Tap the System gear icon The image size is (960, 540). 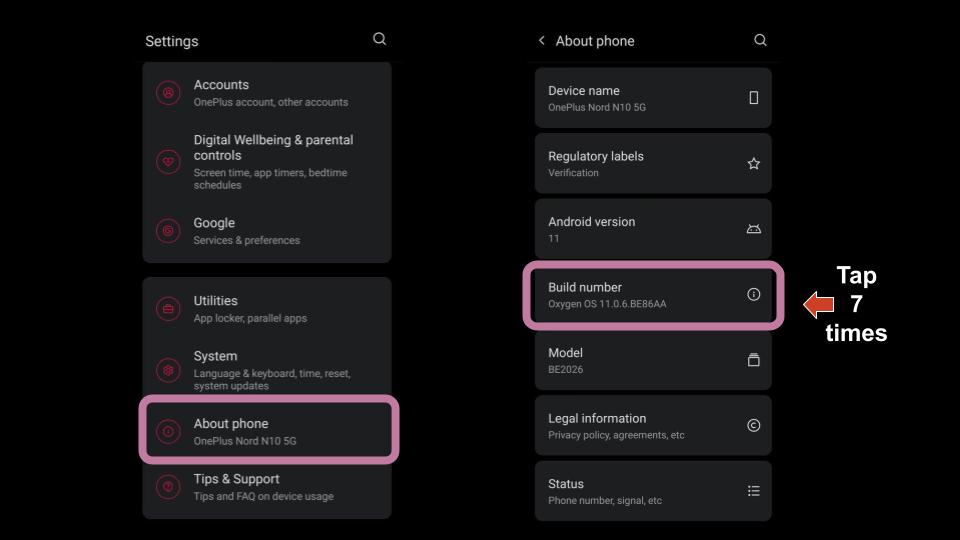168,370
